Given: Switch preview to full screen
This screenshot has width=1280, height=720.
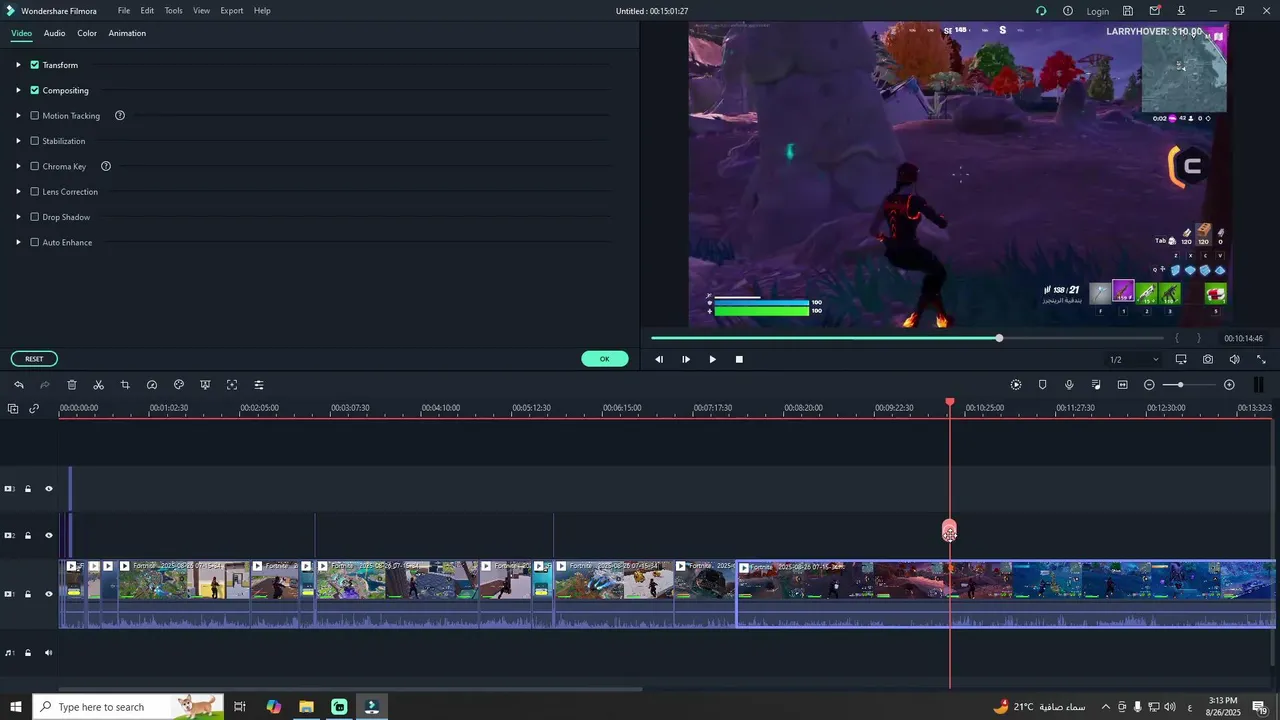Looking at the screenshot, I should [x=1261, y=359].
